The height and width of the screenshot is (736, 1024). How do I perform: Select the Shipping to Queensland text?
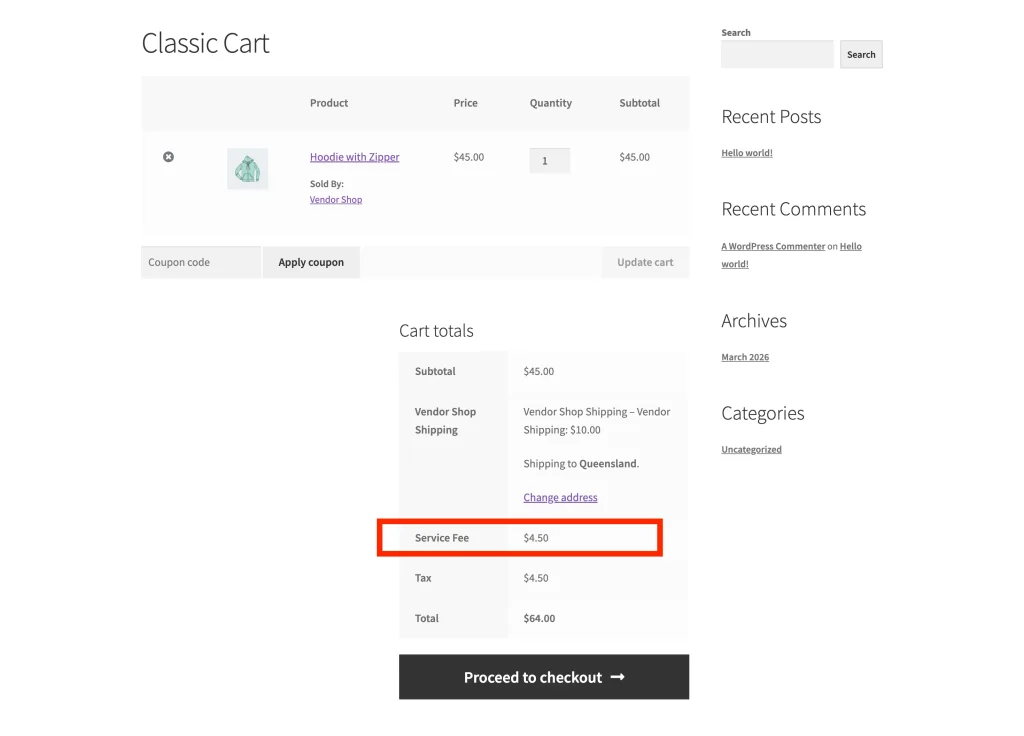coord(581,463)
